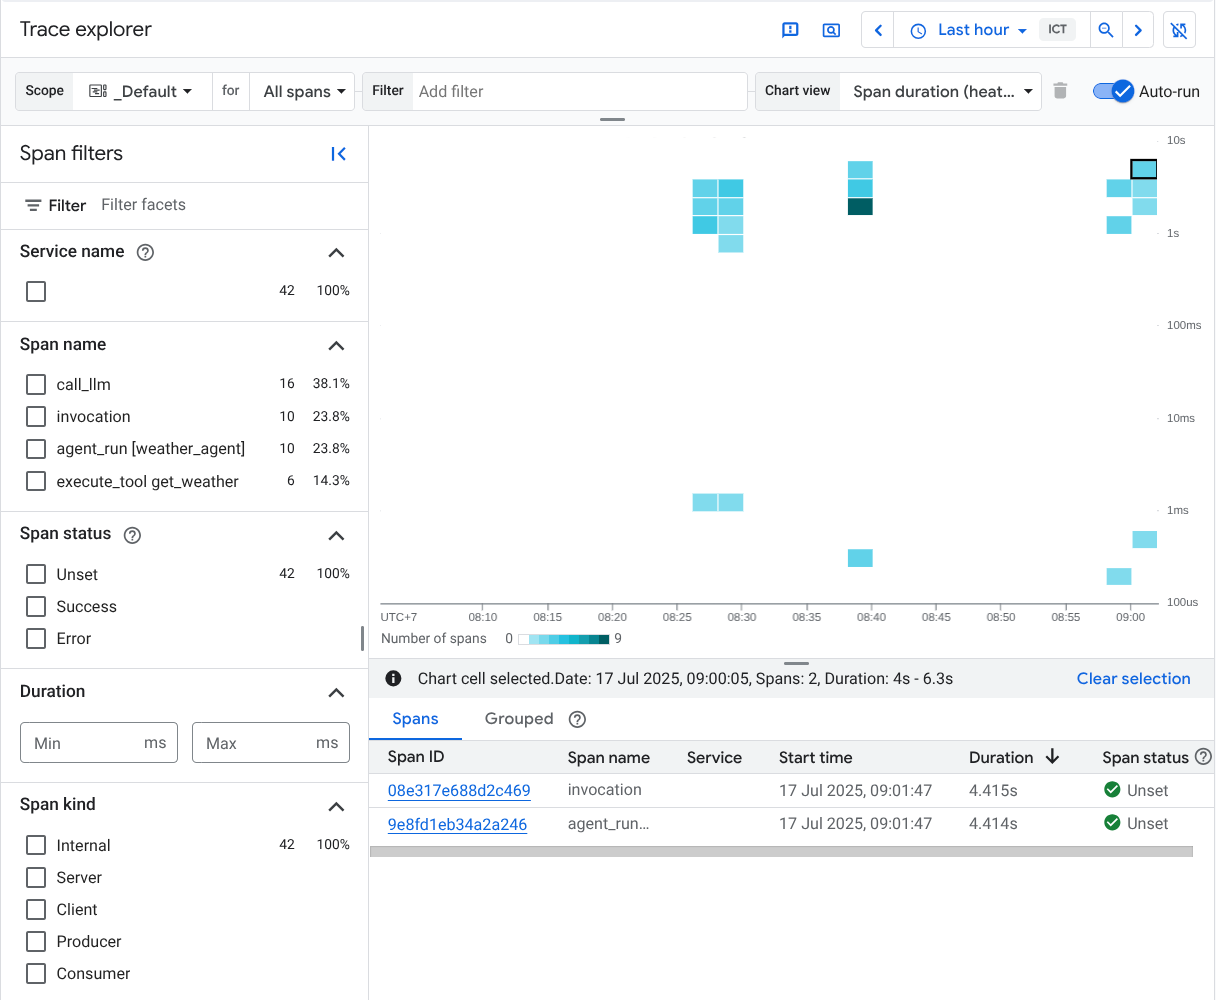This screenshot has width=1216, height=1000.
Task: Click the zoom search magnifier icon
Action: (1106, 30)
